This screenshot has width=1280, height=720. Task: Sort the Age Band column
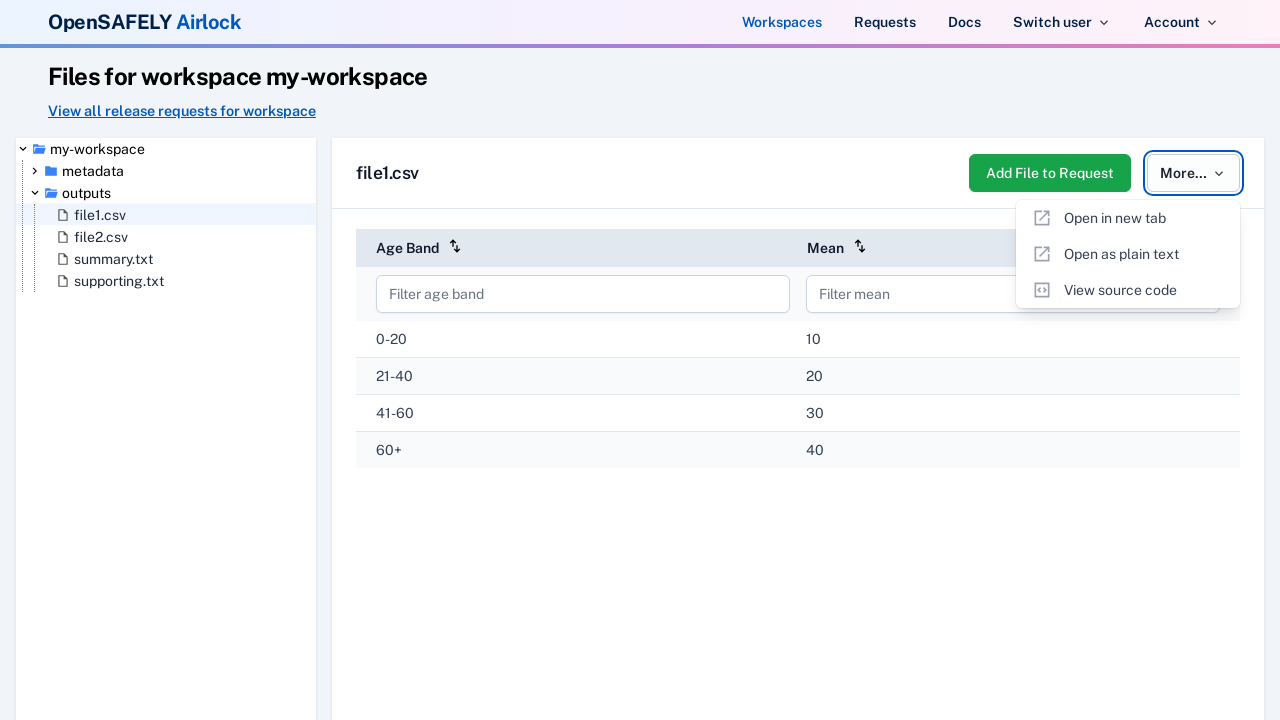click(455, 246)
